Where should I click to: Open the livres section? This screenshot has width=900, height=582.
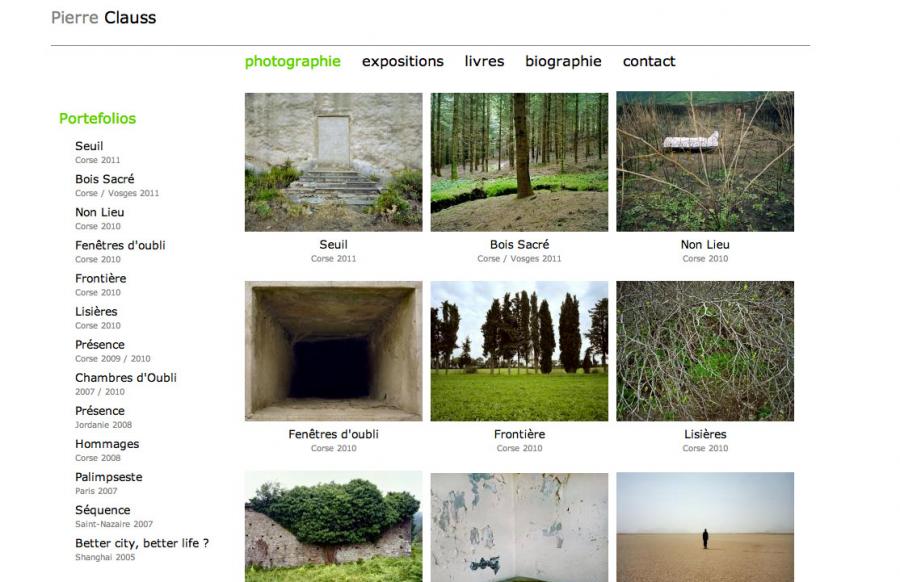(x=484, y=61)
